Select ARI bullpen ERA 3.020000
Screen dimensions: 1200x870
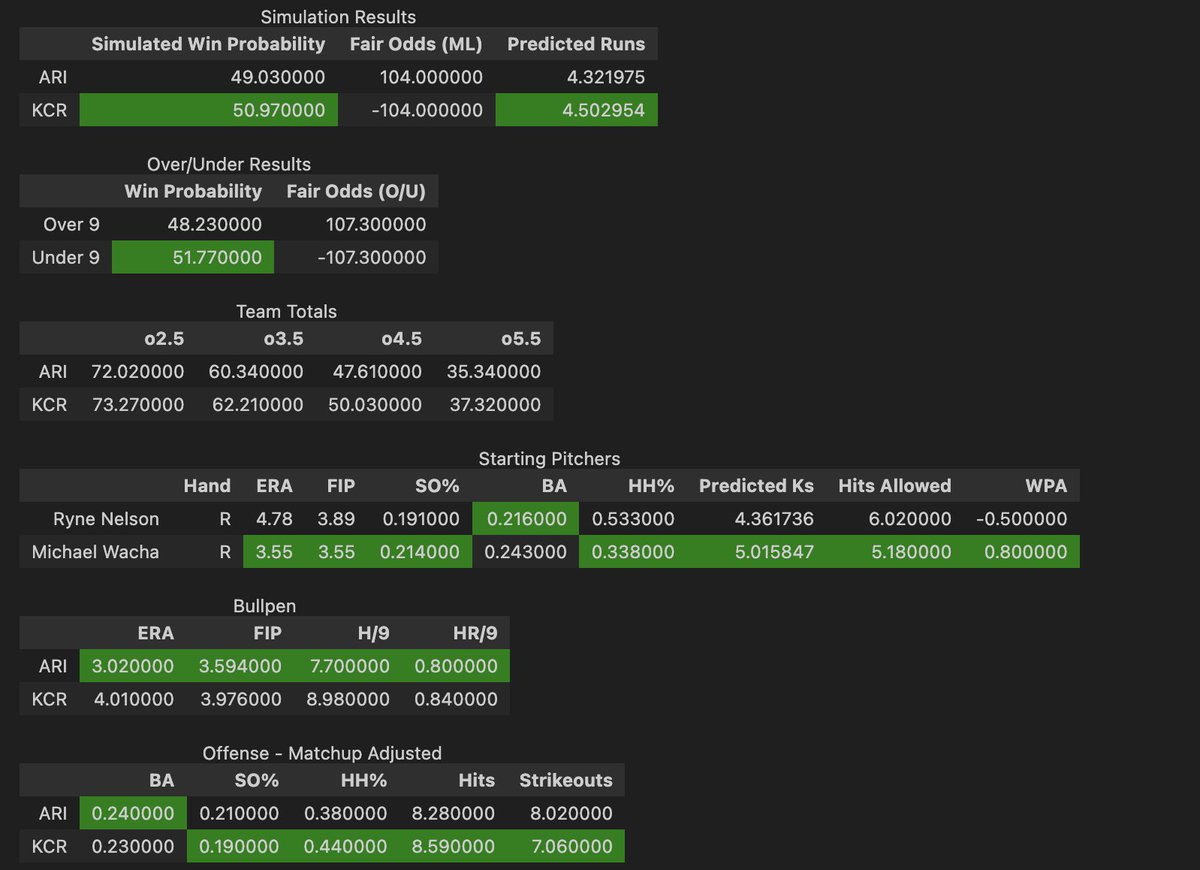pyautogui.click(x=132, y=665)
